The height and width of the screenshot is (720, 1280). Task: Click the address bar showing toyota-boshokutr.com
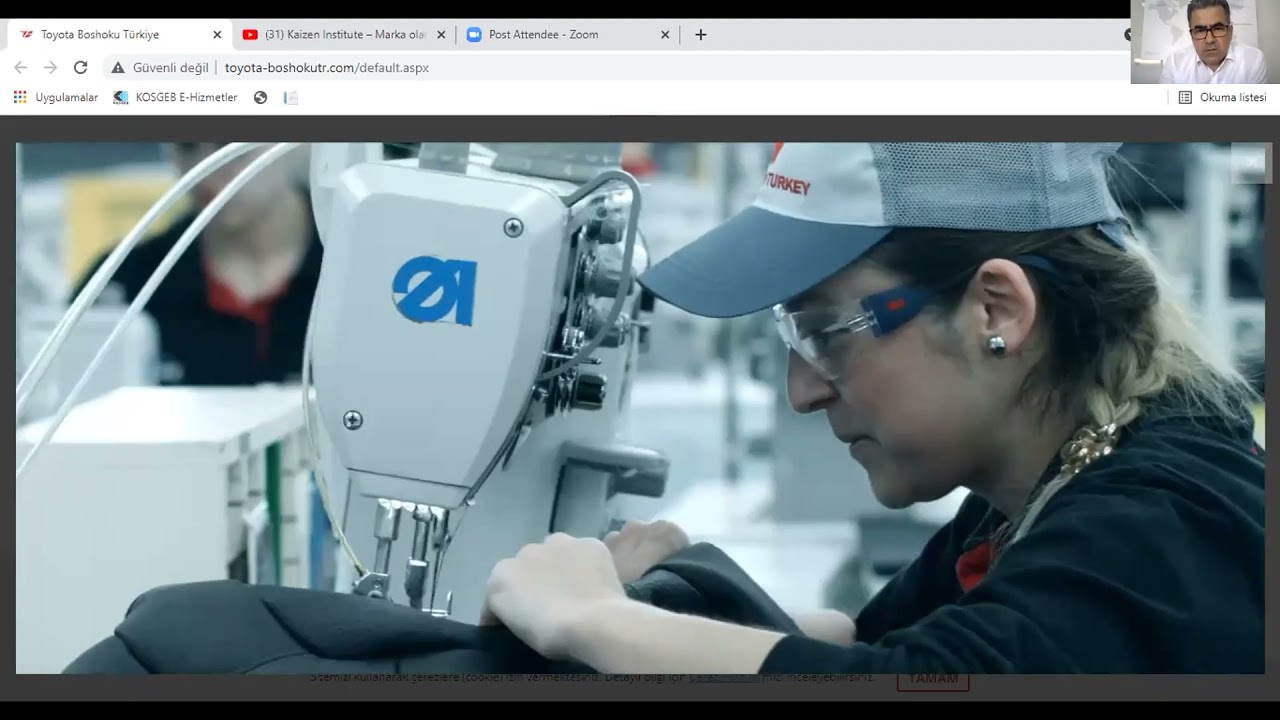coord(326,67)
